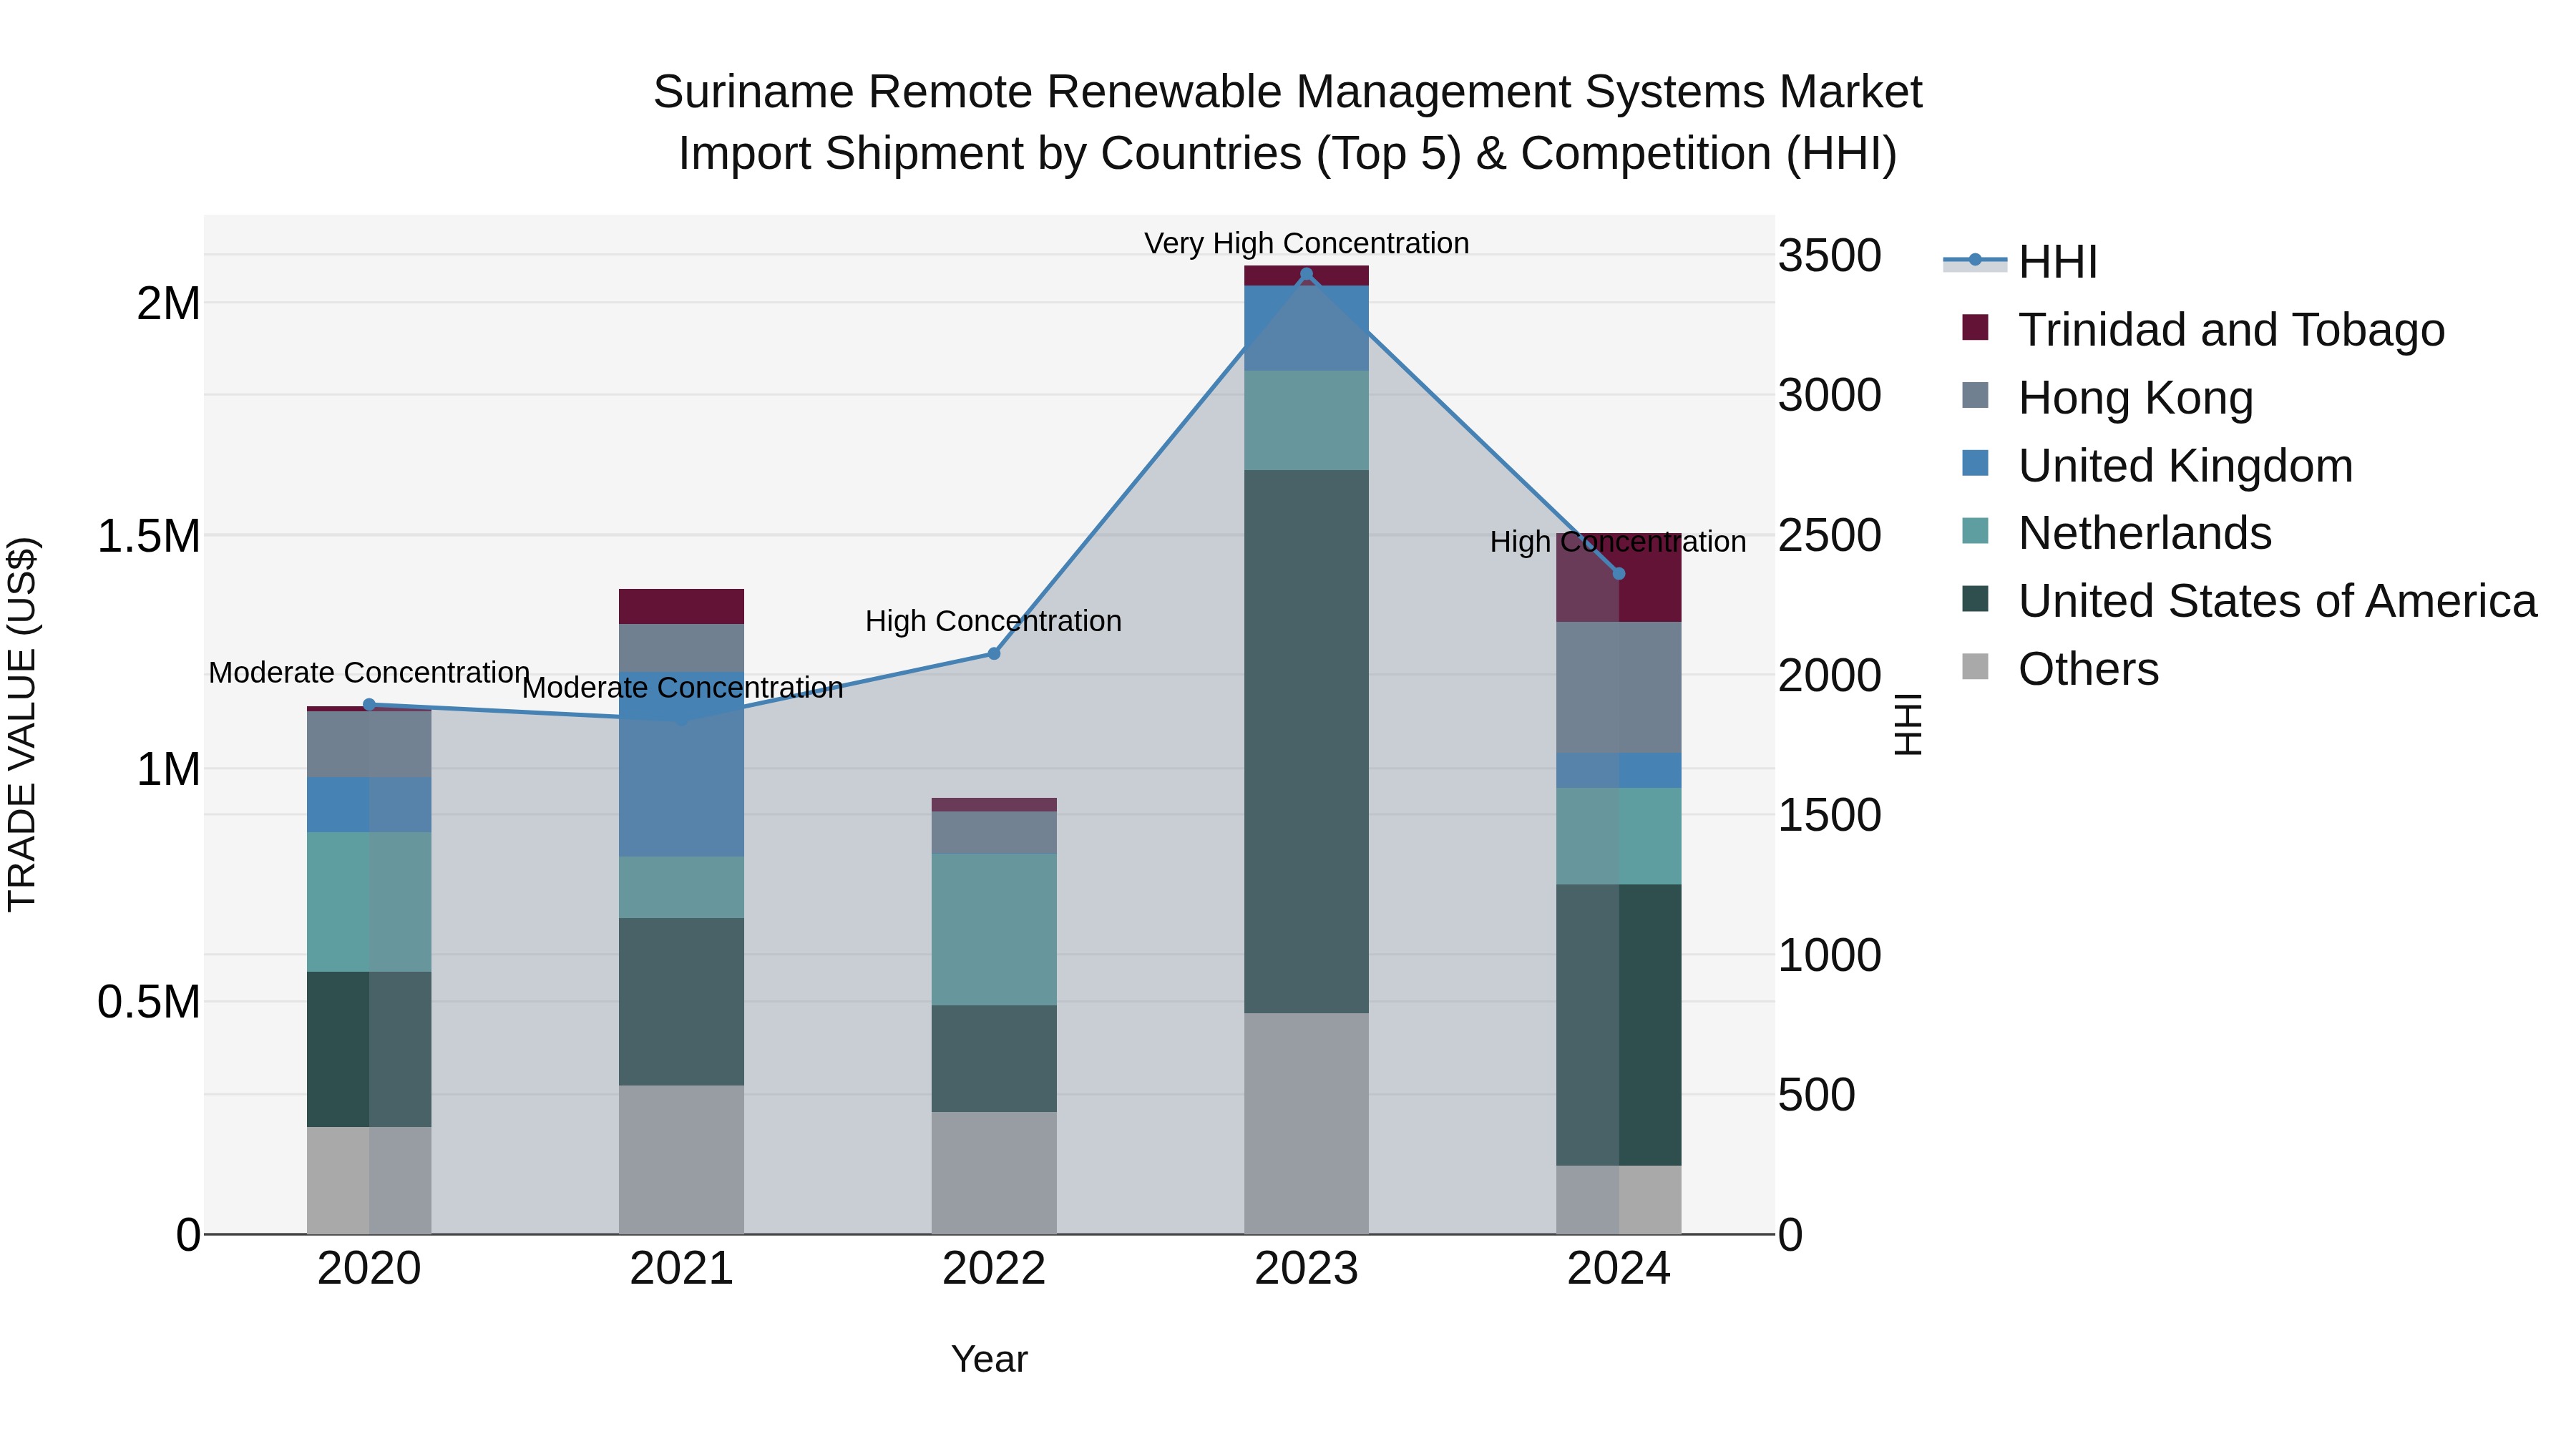Click the 'Very High Concentration' annotation

[x=1306, y=243]
